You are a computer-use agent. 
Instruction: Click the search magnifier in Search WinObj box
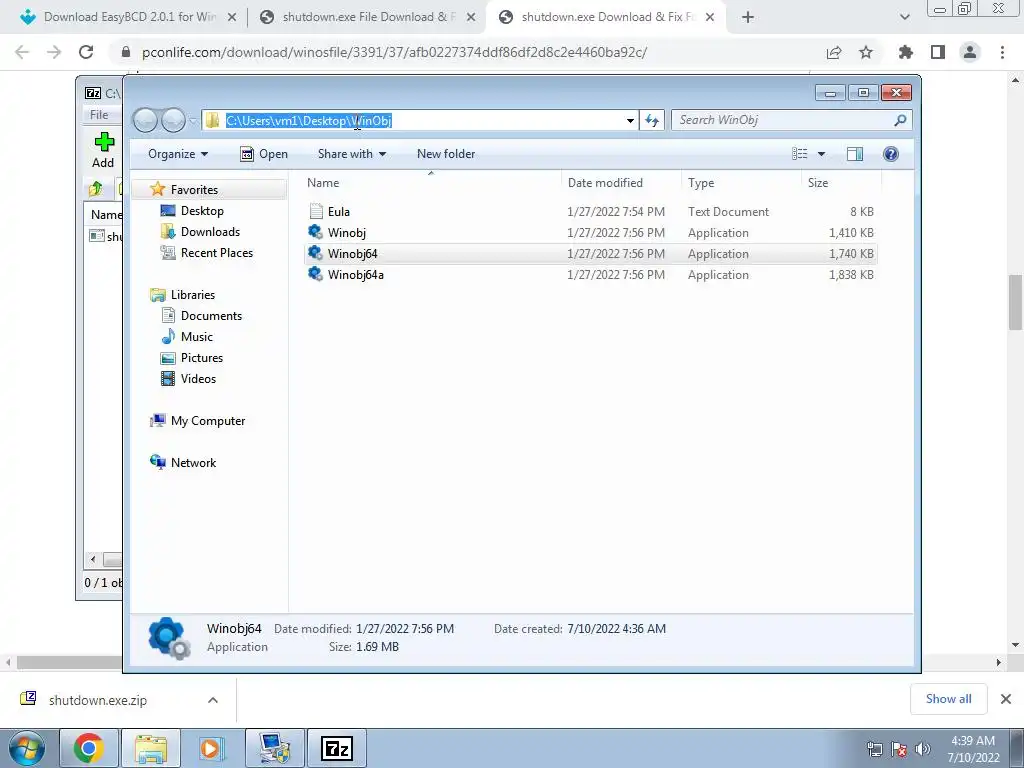[x=901, y=120]
